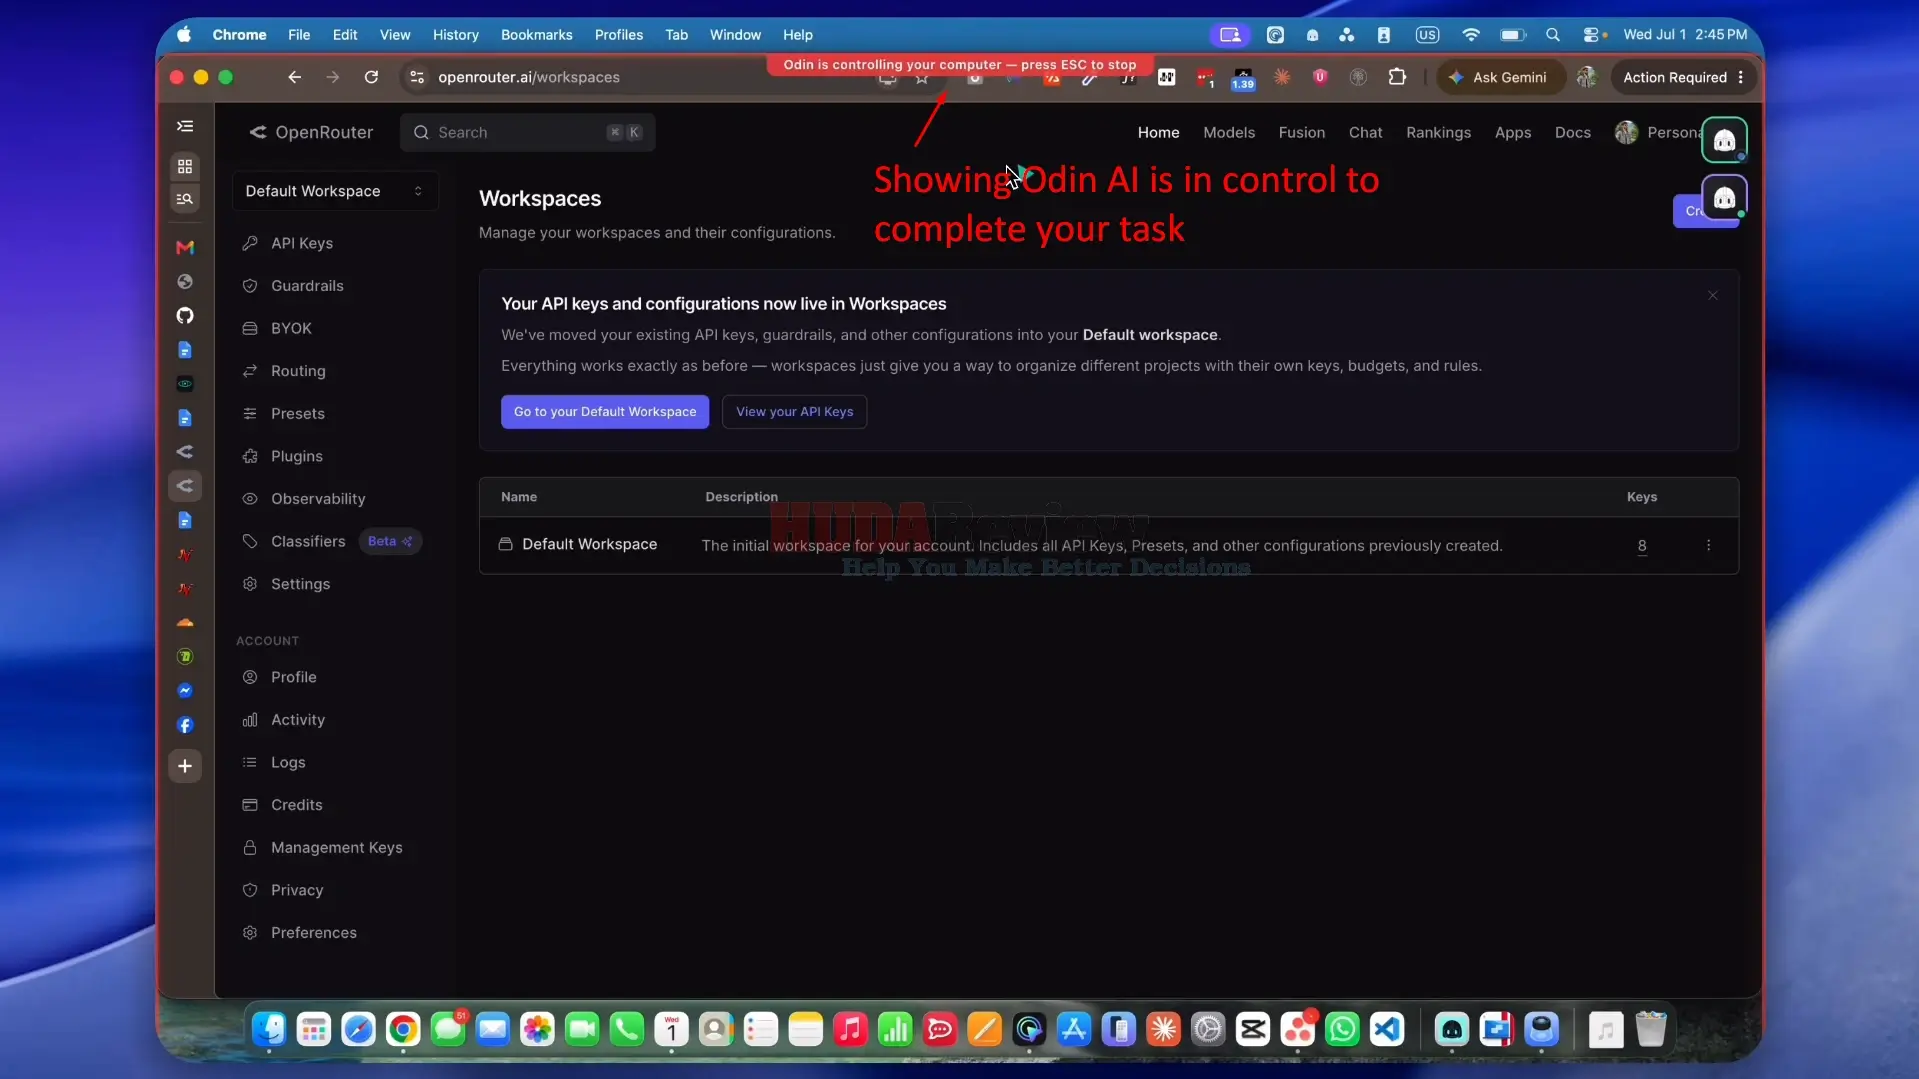Open the Models nav item
The image size is (1919, 1079).
point(1228,132)
